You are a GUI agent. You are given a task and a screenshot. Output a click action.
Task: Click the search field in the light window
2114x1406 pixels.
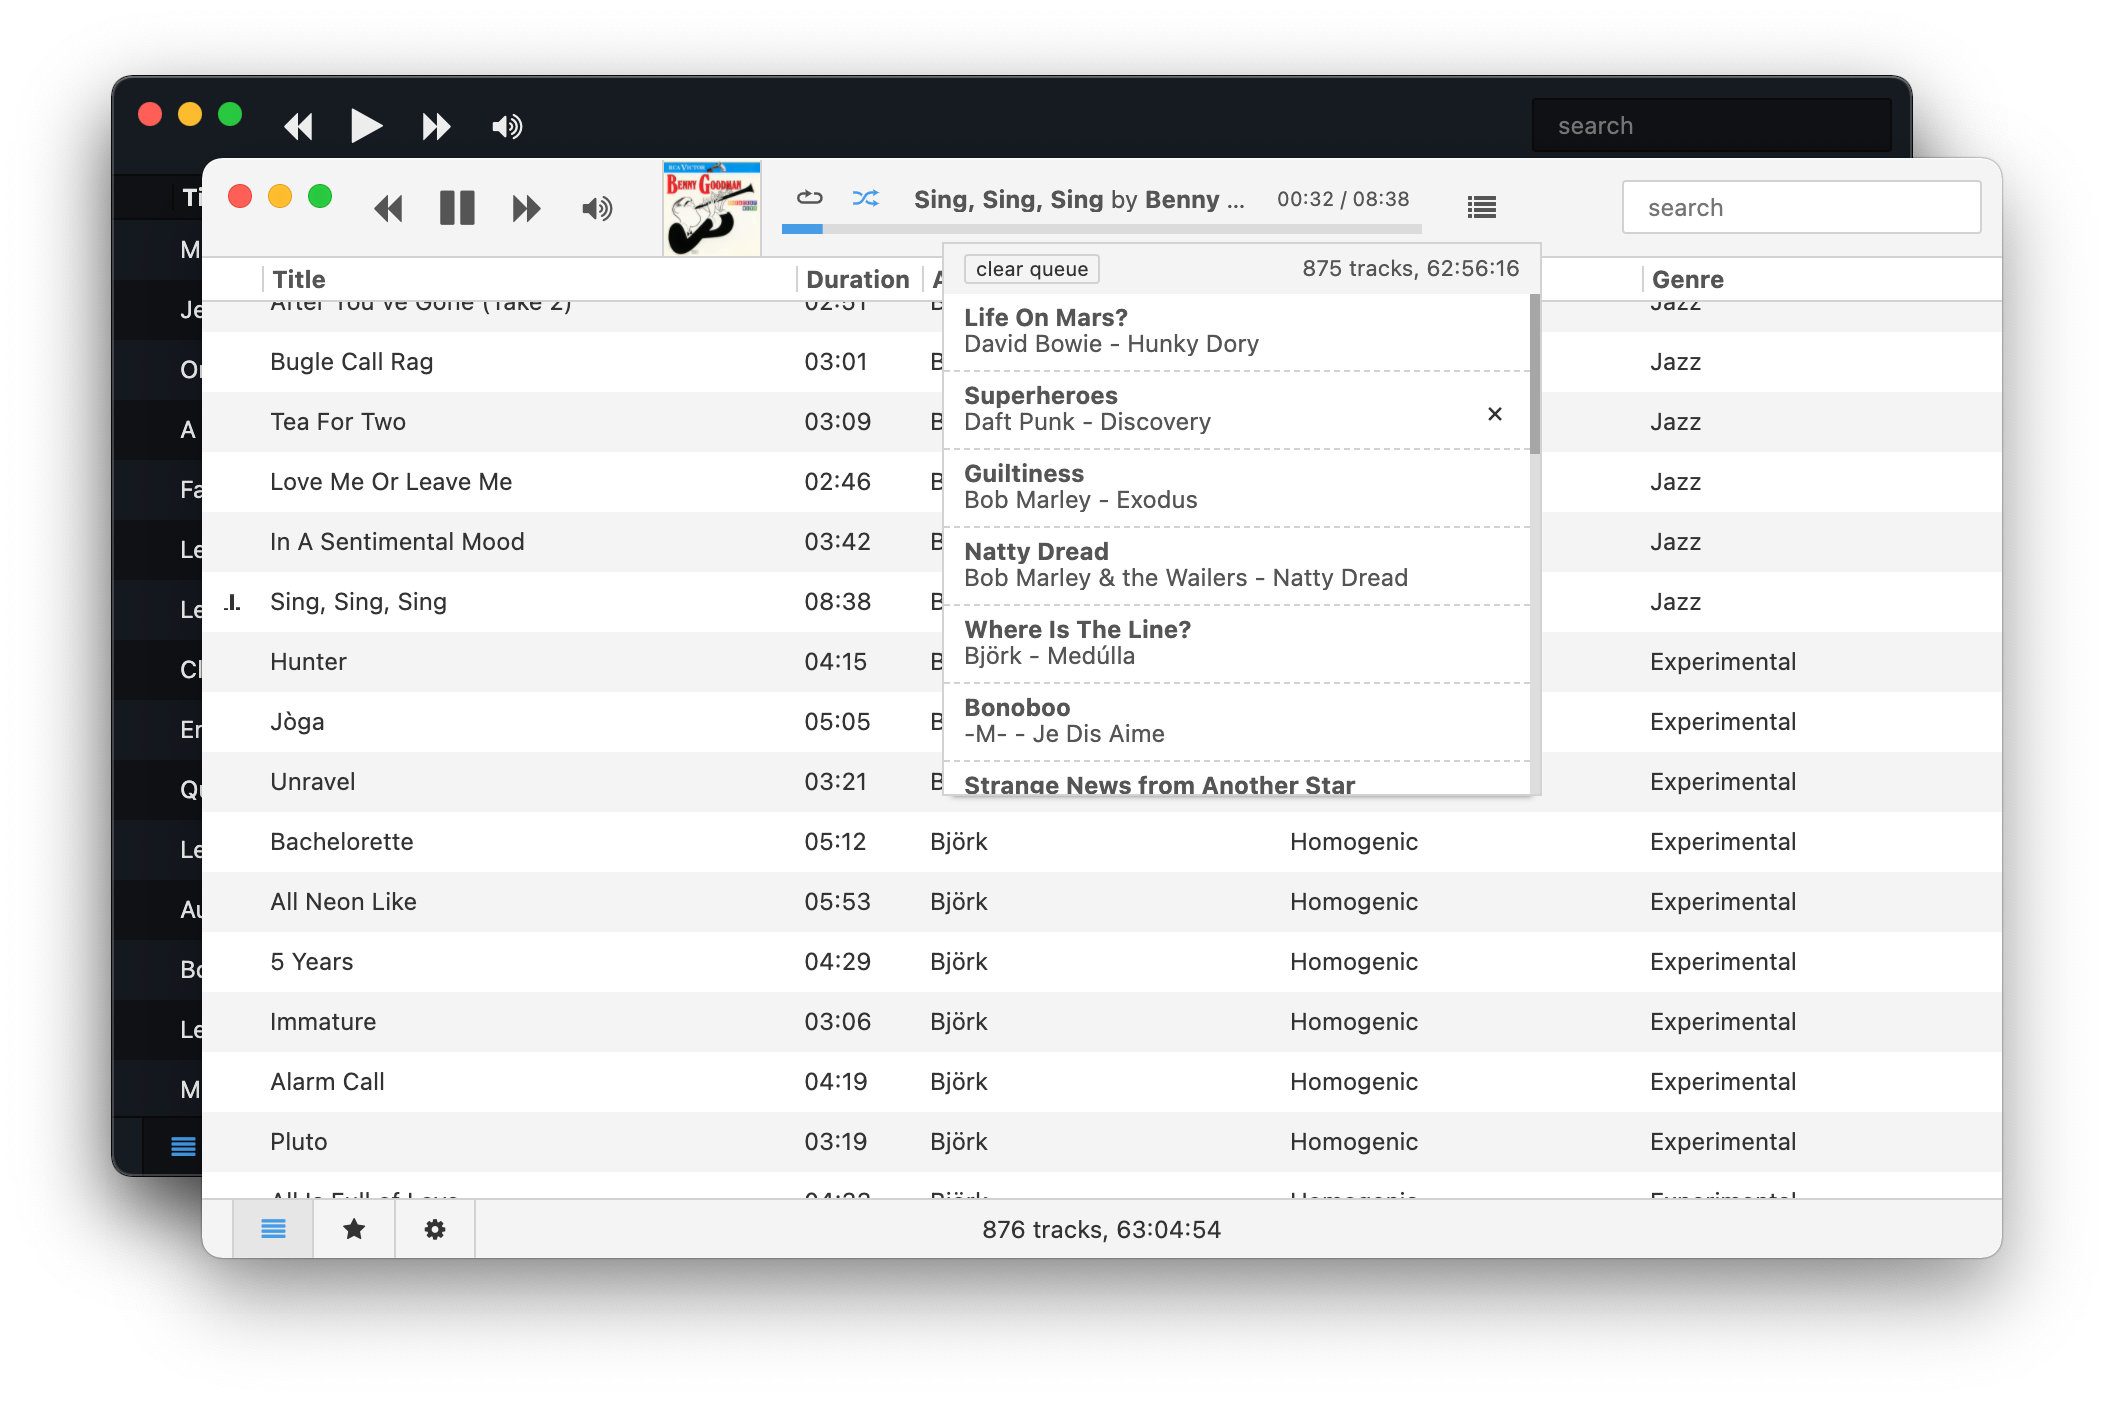click(1800, 208)
